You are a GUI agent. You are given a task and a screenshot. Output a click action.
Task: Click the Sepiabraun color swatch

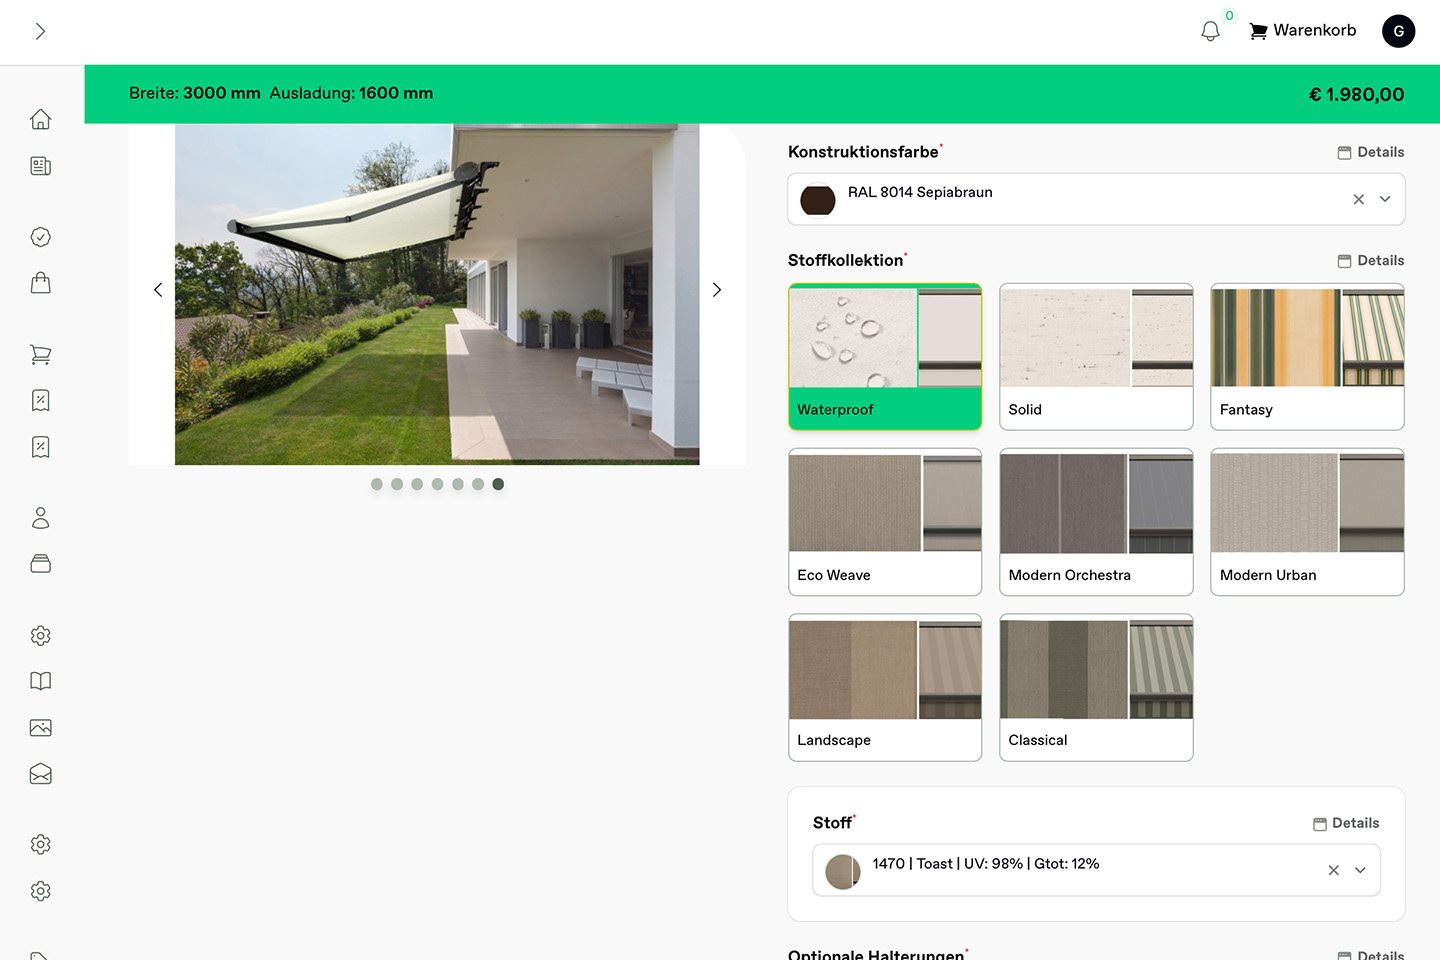[x=818, y=200]
